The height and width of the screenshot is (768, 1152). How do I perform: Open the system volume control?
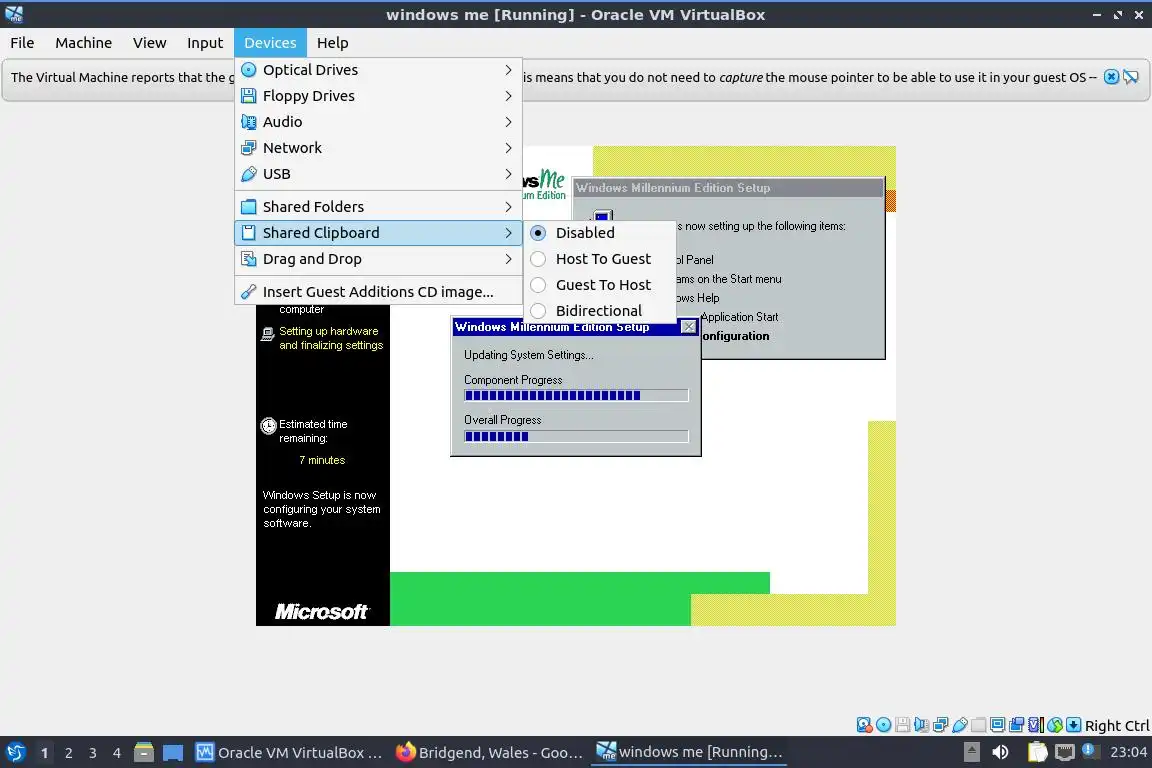tap(1000, 752)
